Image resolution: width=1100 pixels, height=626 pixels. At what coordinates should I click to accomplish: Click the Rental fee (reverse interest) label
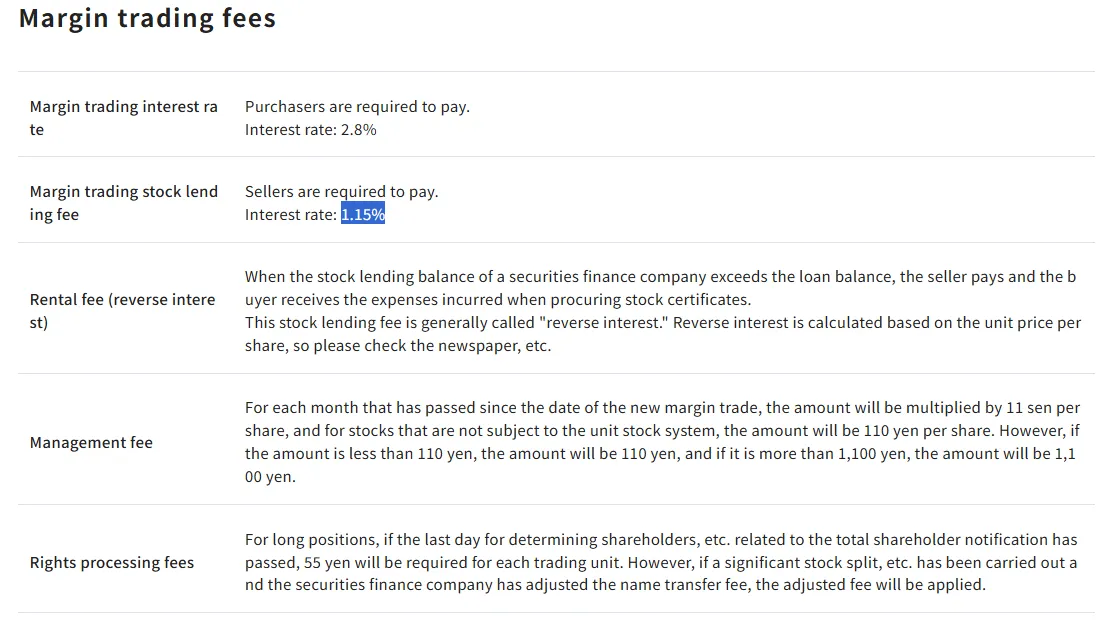(x=122, y=311)
